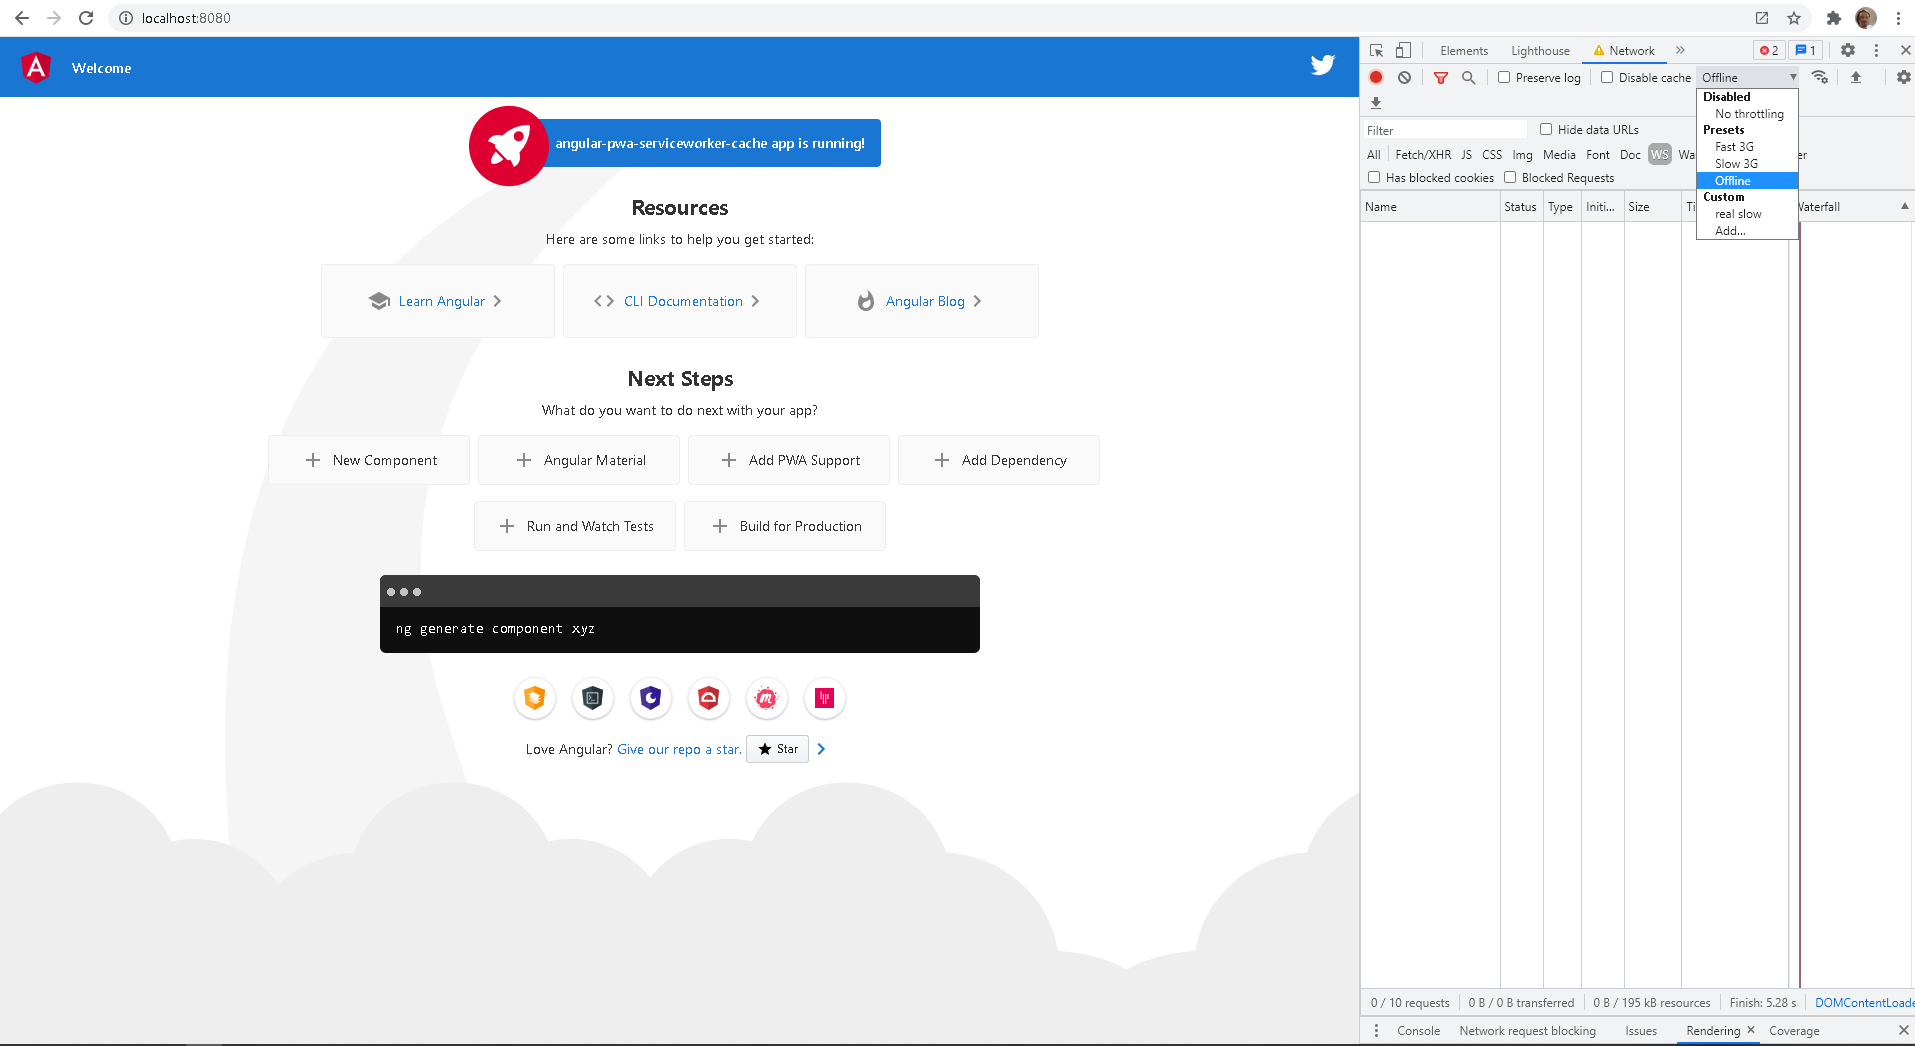Open drawer three-dot menu beside Console

click(x=1376, y=1030)
